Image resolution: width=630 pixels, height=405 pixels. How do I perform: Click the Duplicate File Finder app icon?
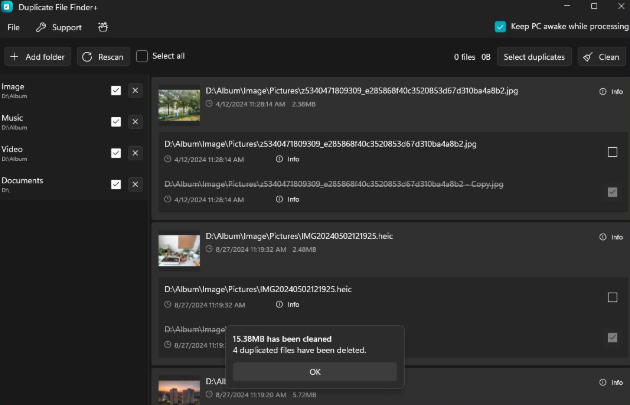(x=7, y=7)
